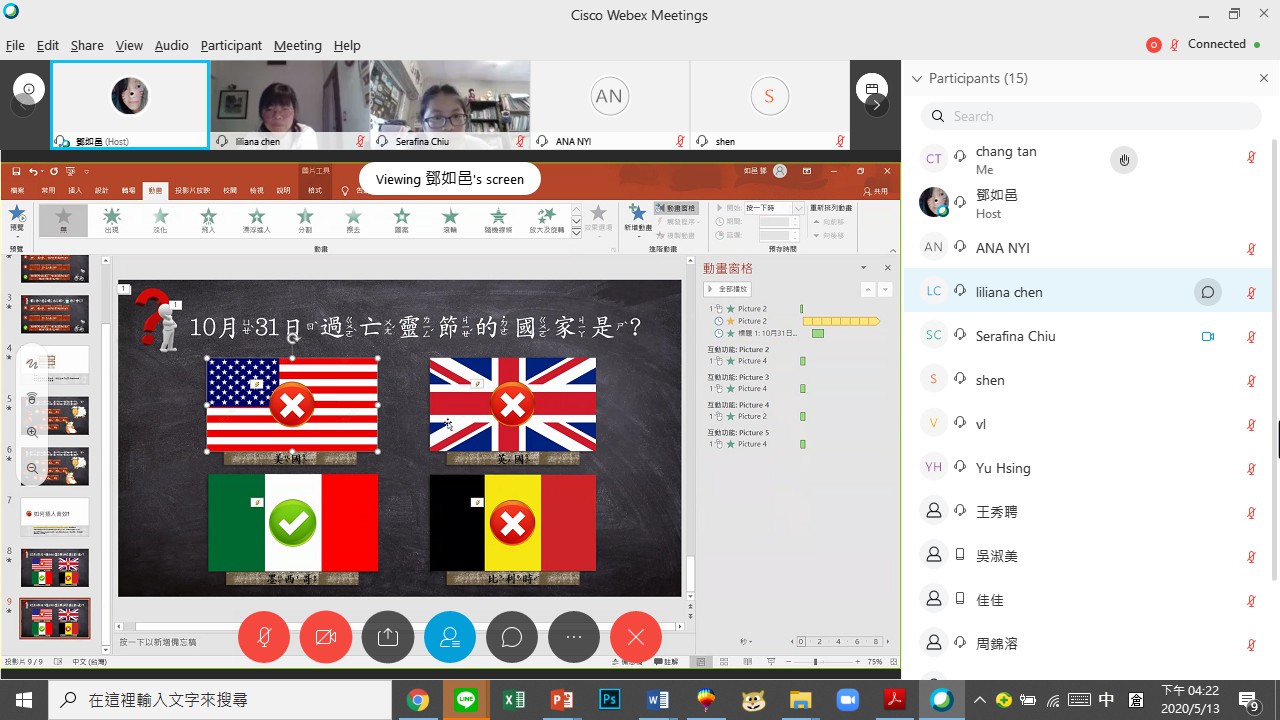Open the chat bubble button
The image size is (1280, 720).
coord(512,637)
